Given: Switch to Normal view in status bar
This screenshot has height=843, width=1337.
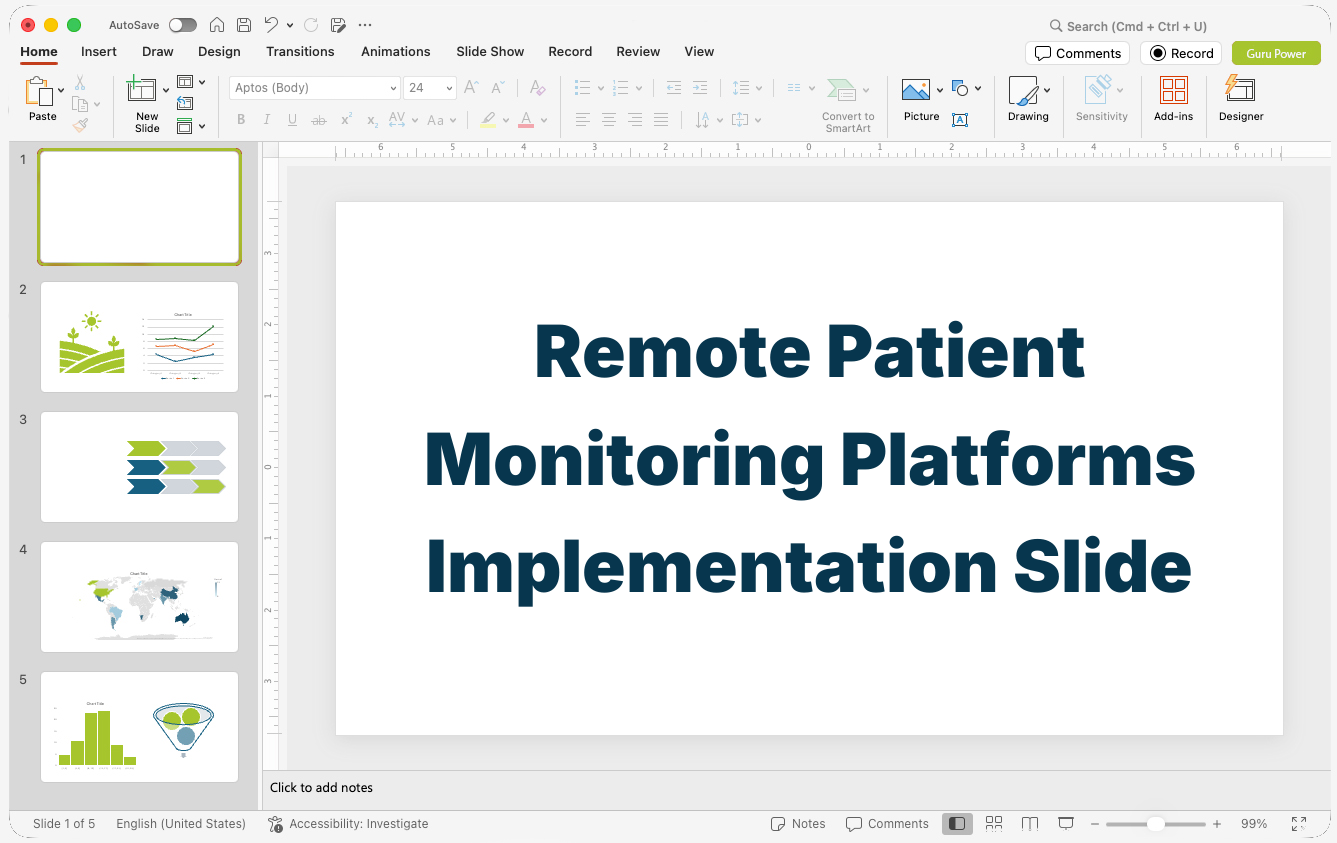Looking at the screenshot, I should pyautogui.click(x=957, y=824).
